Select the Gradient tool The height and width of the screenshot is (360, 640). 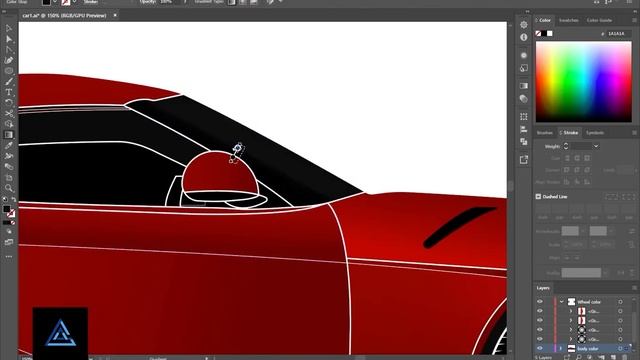coord(9,135)
